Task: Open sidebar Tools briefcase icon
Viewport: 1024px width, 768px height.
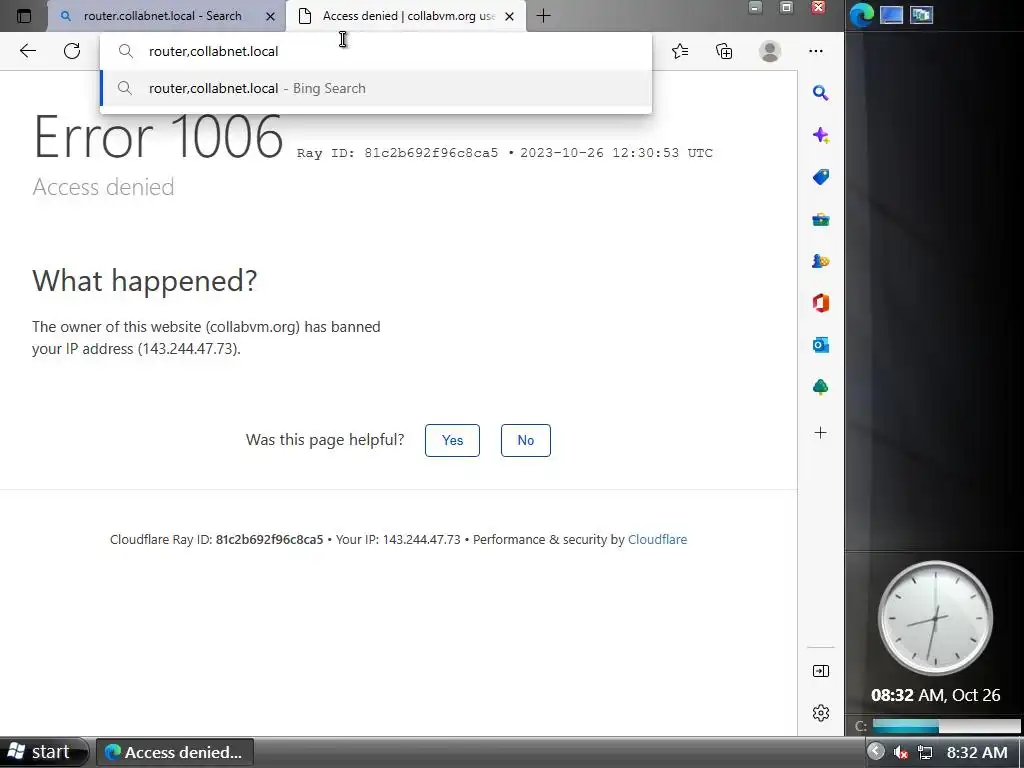Action: [x=821, y=219]
